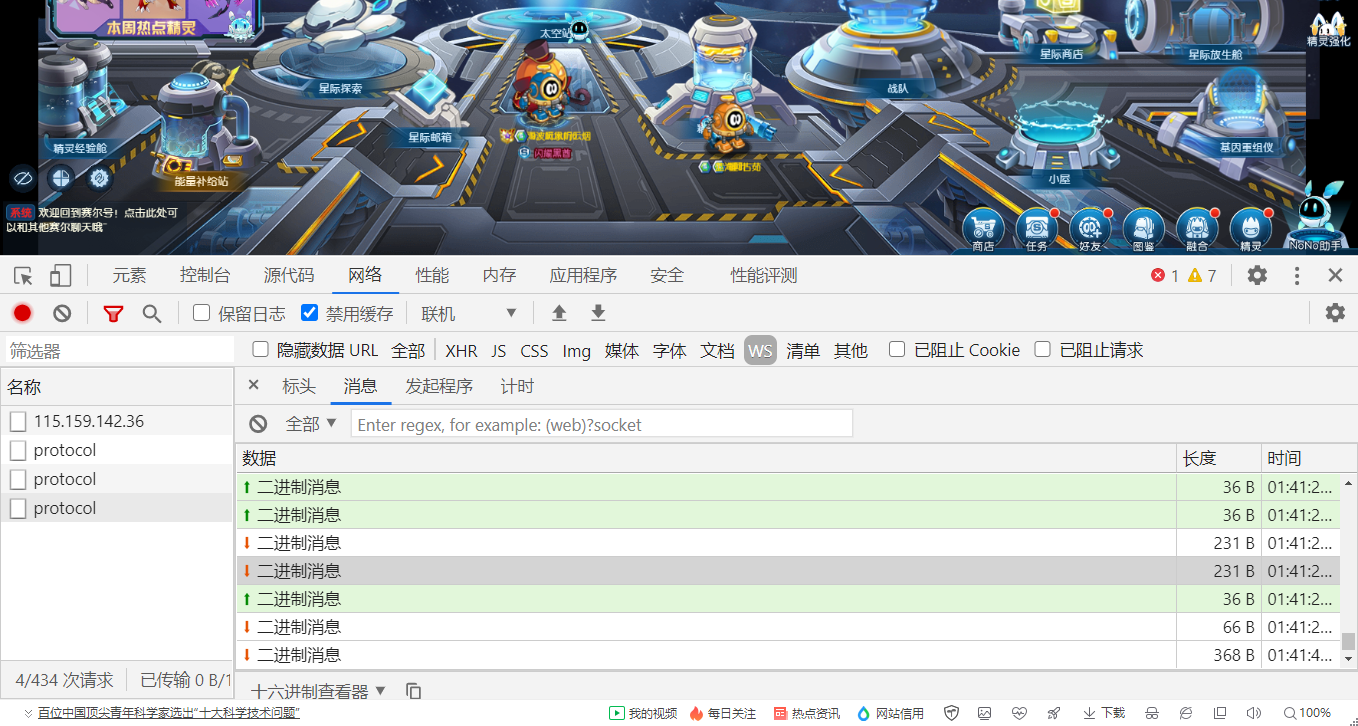1358x726 pixels.
Task: Open the 商店 shop icon in game
Action: [983, 231]
